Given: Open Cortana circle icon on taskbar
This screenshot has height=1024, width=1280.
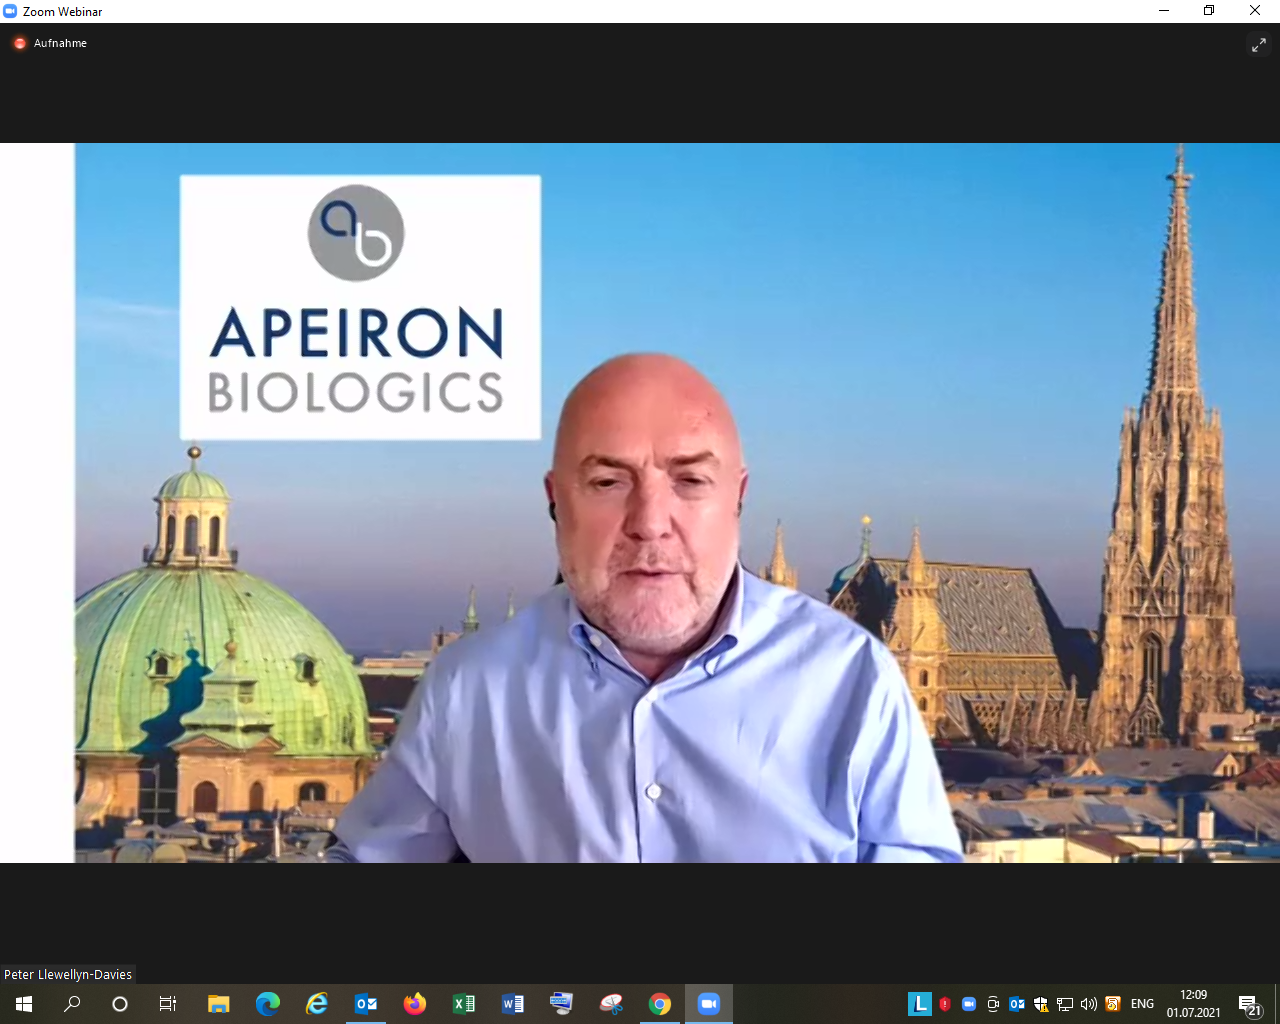Looking at the screenshot, I should pos(120,1004).
